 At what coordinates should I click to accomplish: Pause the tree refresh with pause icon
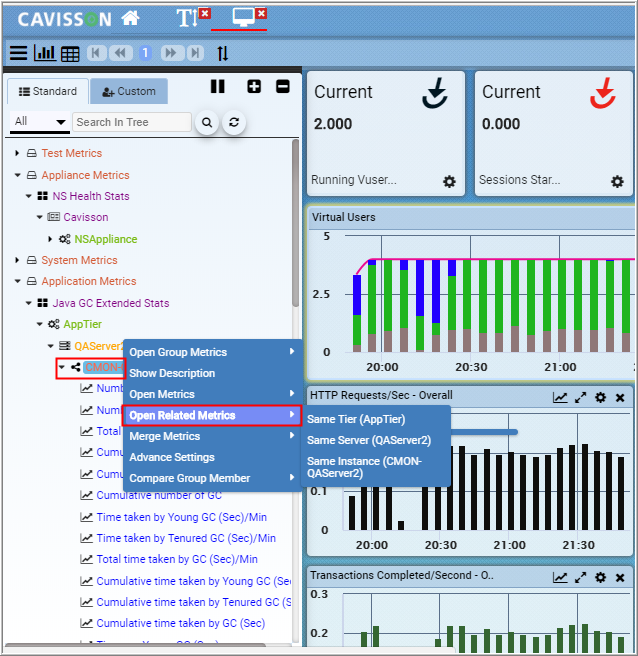218,87
